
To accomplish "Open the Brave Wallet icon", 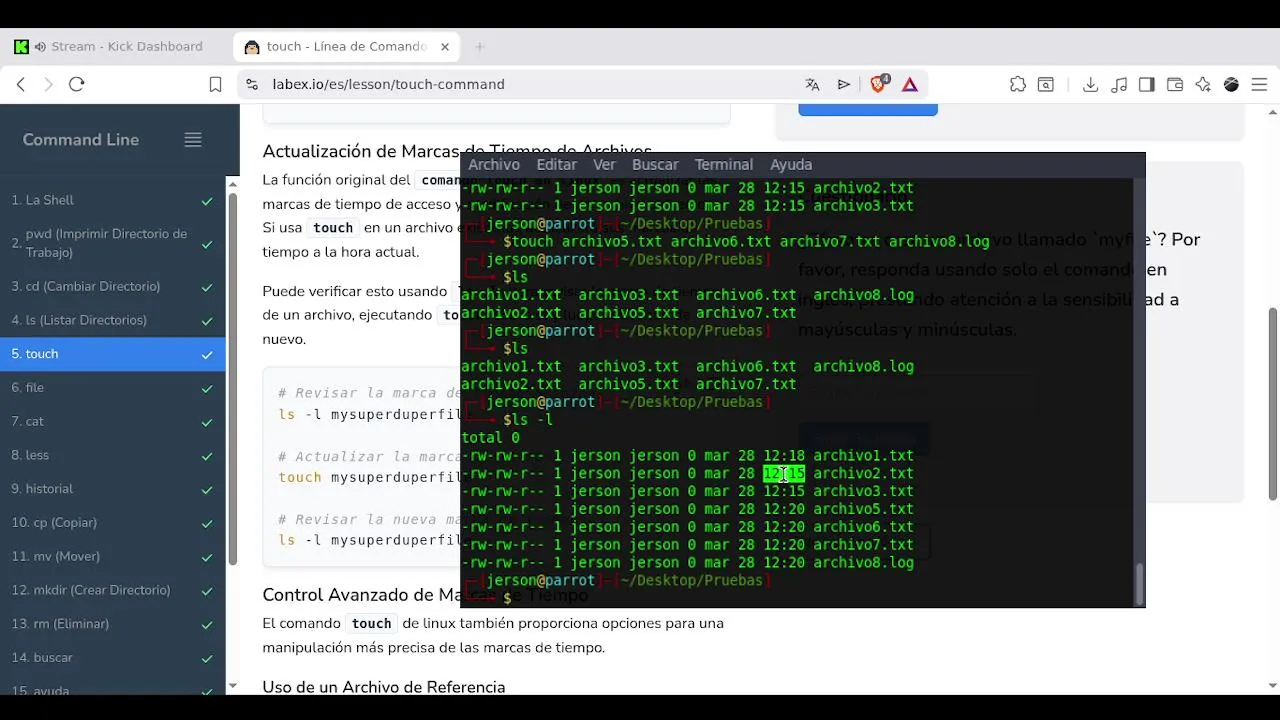I will click(x=1175, y=85).
